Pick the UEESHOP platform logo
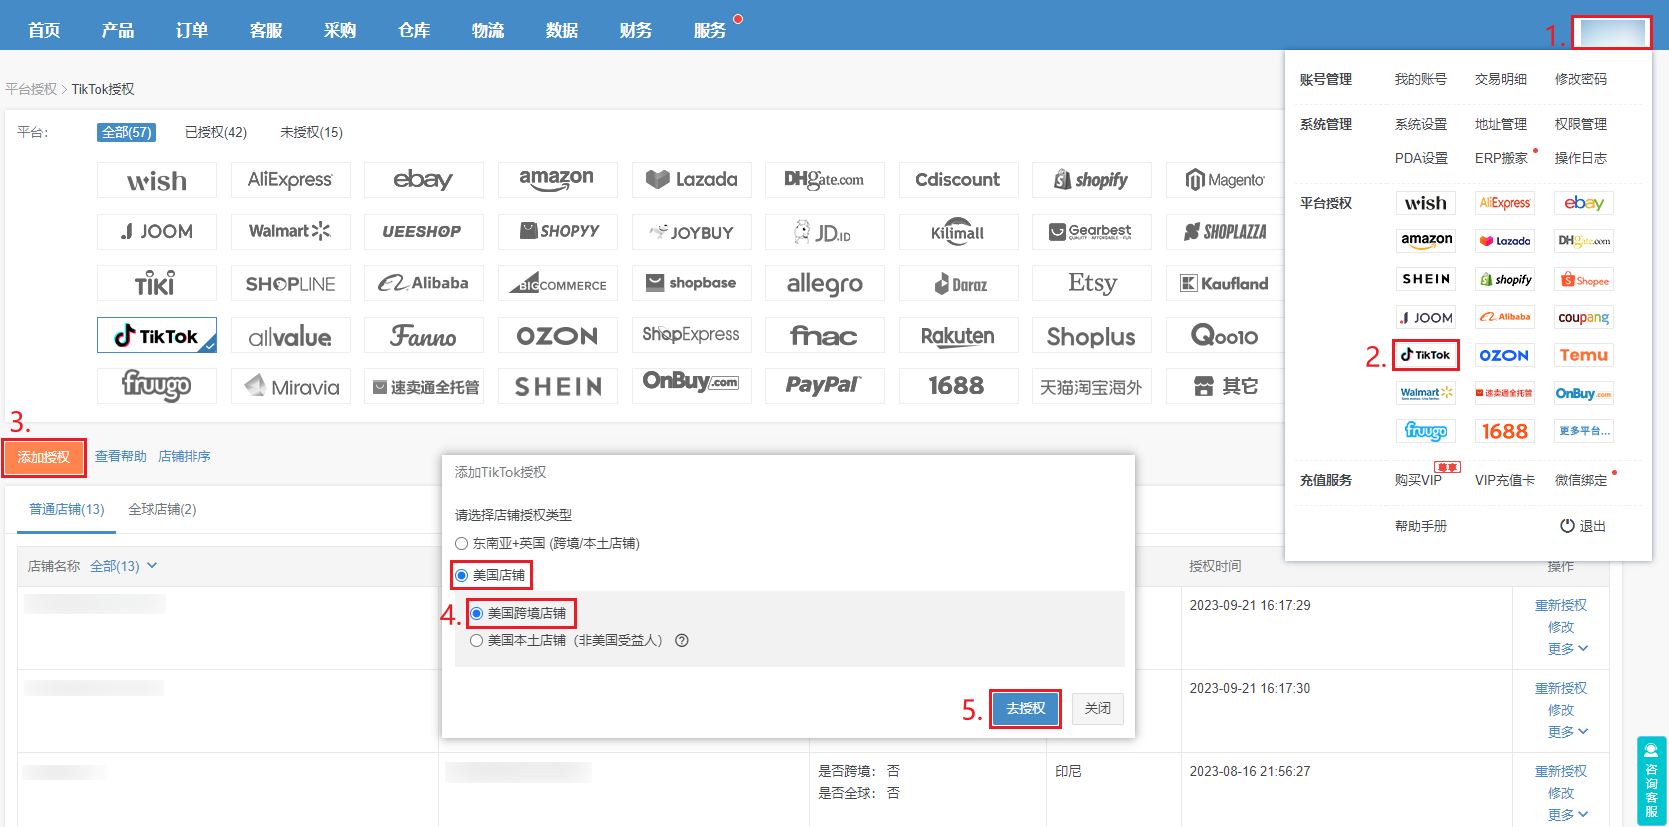1669x827 pixels. click(424, 232)
